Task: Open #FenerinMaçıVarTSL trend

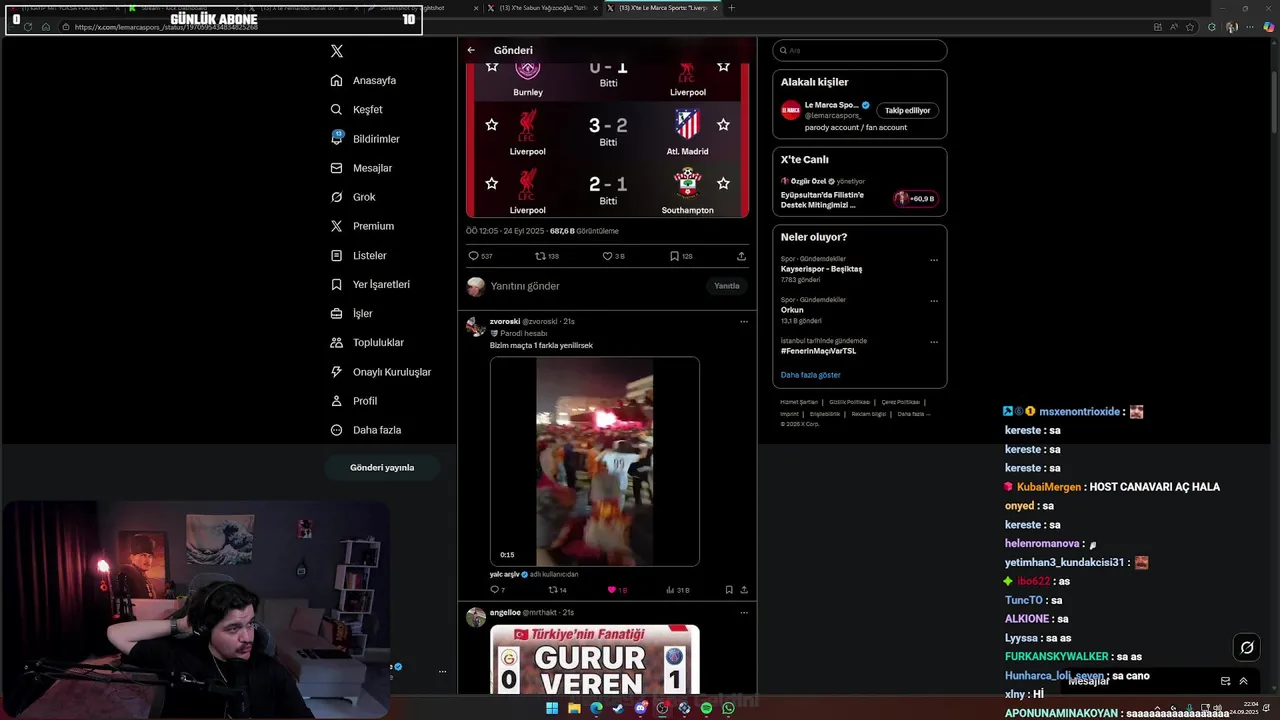Action: (818, 351)
